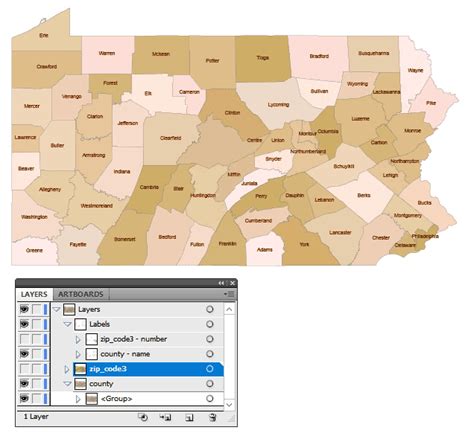
Task: Click the Create New Sublayer icon
Action: [166, 417]
